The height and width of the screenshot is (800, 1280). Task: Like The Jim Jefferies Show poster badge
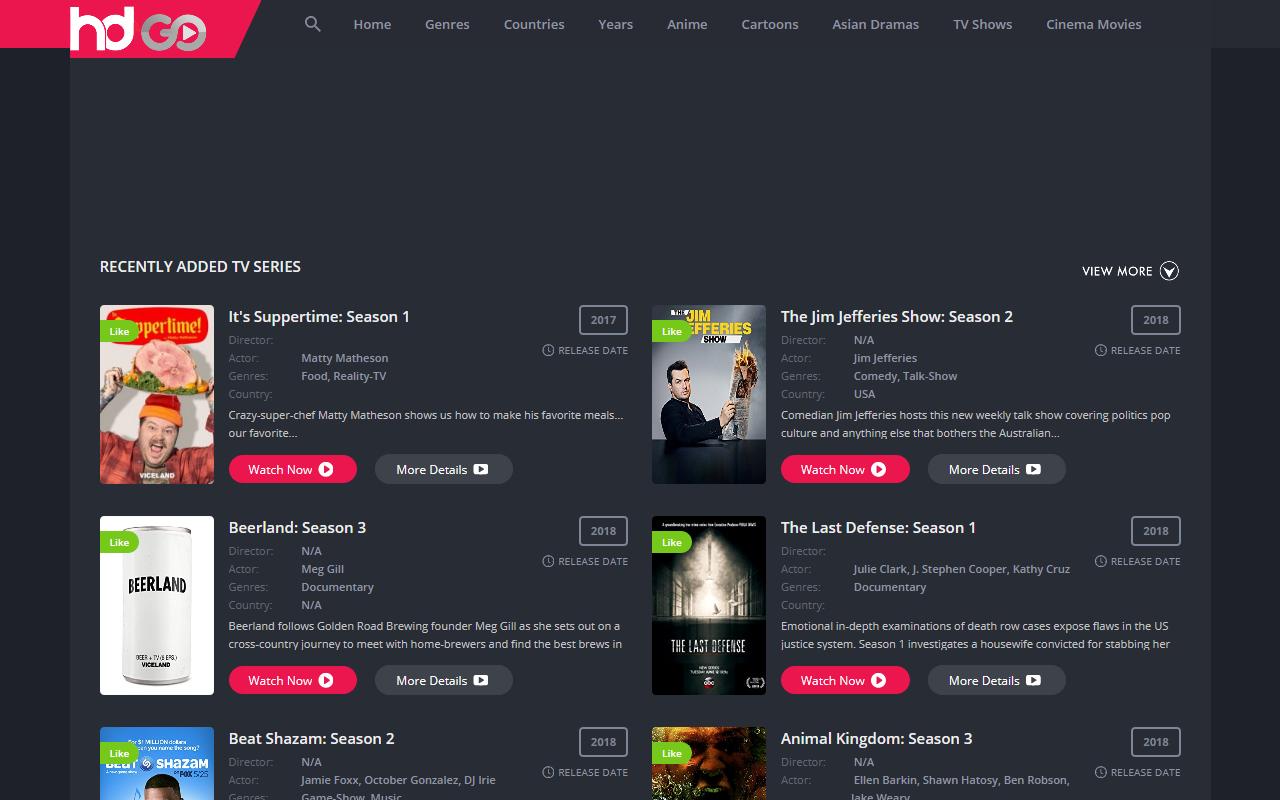pyautogui.click(x=671, y=331)
